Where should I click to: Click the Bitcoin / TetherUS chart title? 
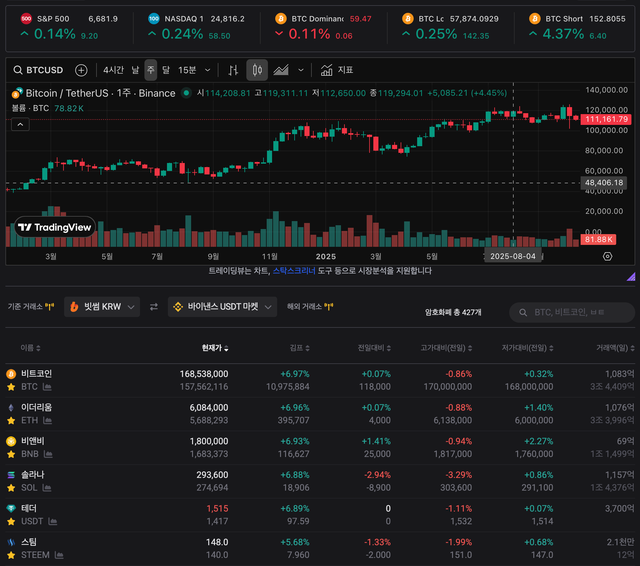100,93
